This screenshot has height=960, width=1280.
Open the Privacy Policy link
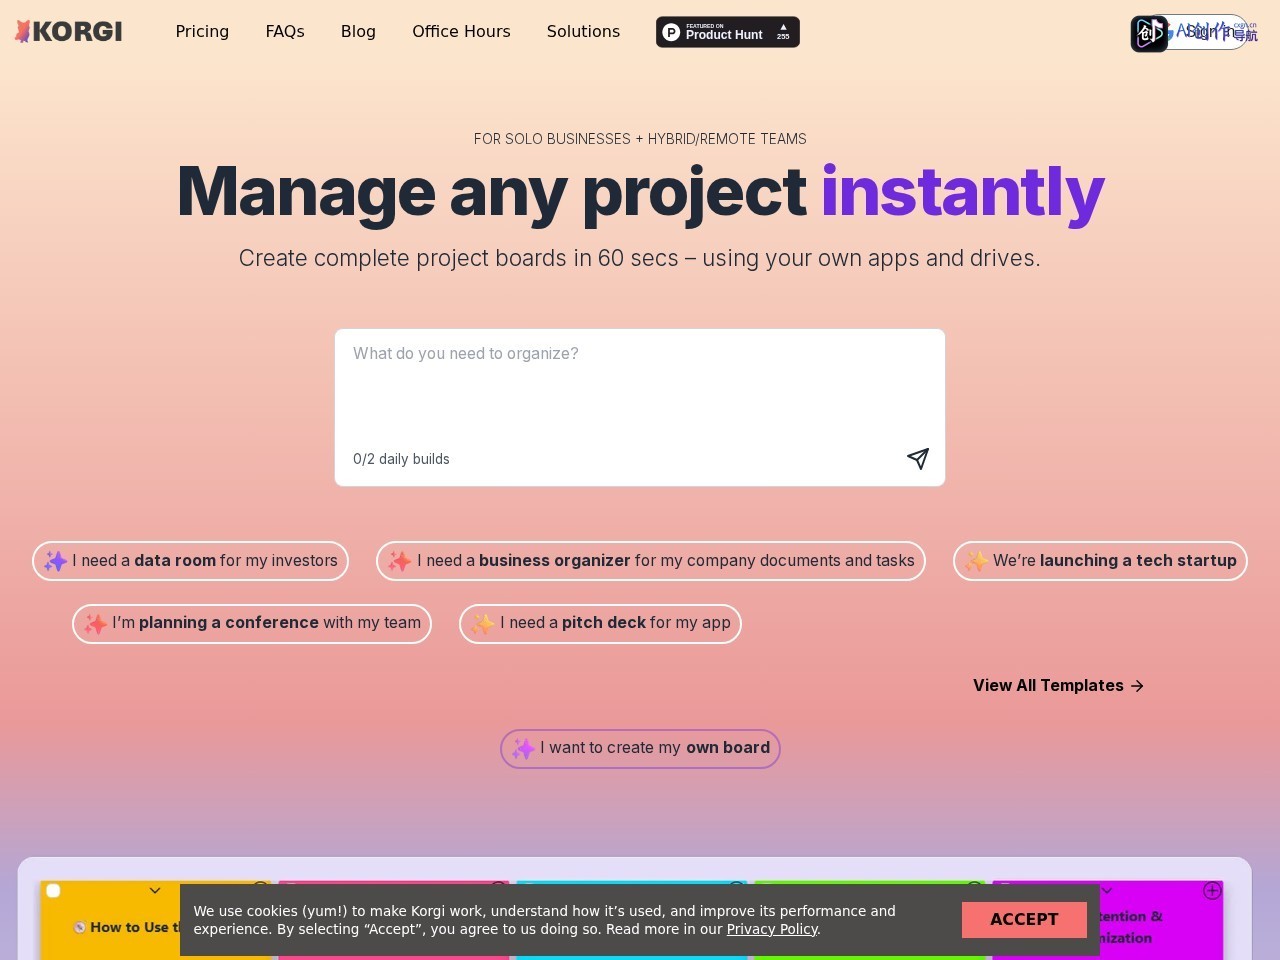[772, 929]
